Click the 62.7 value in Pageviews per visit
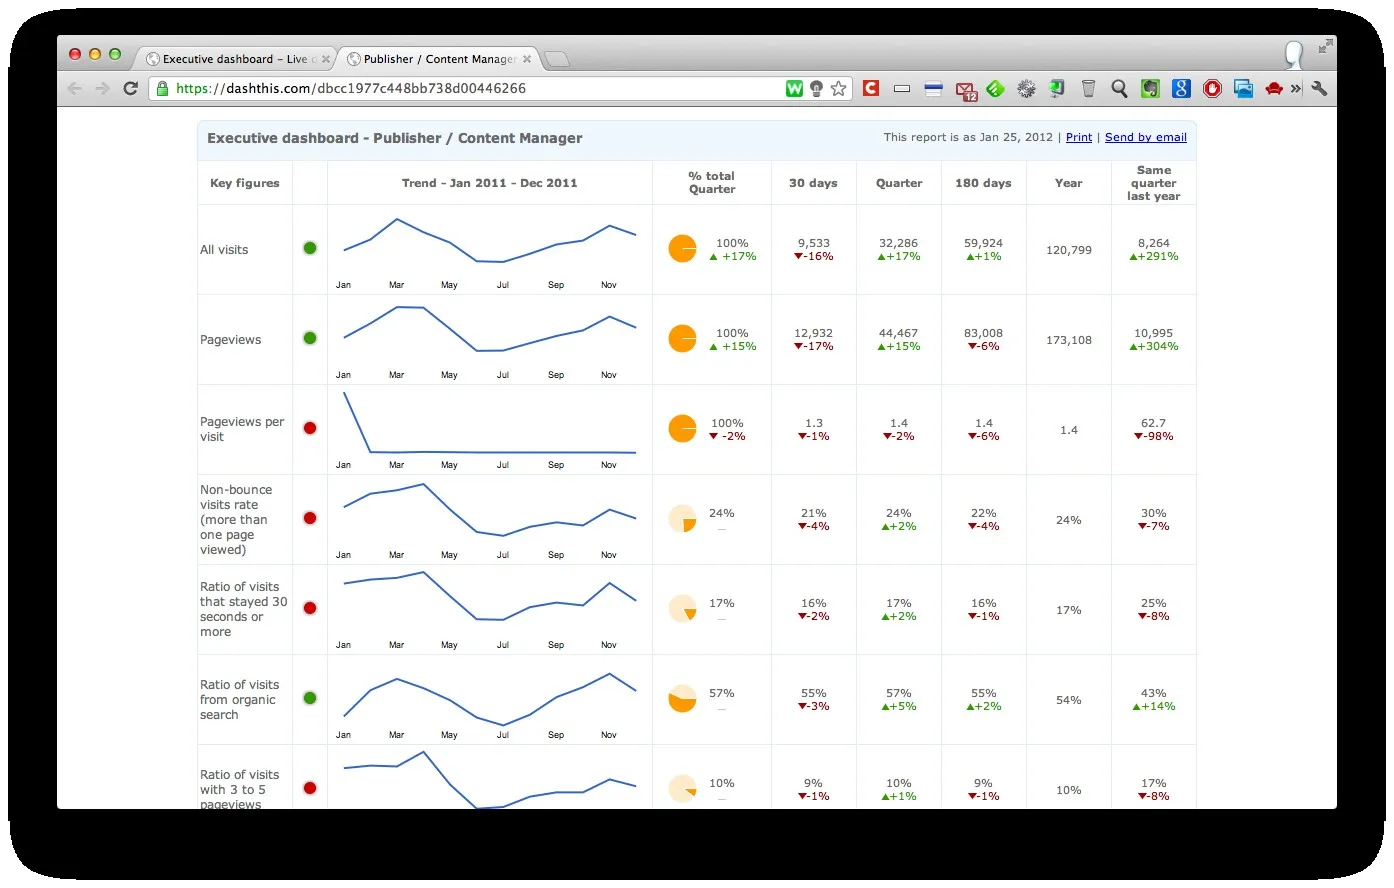This screenshot has height=888, width=1394. [1153, 423]
